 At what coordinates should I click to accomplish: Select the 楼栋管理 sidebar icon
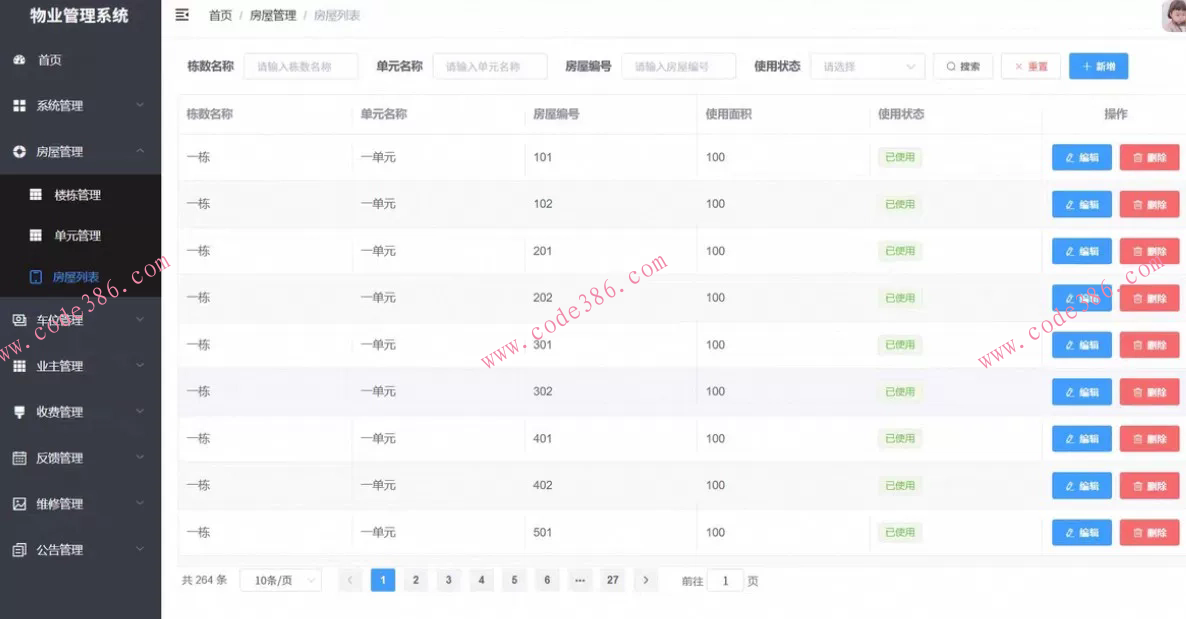[34, 194]
